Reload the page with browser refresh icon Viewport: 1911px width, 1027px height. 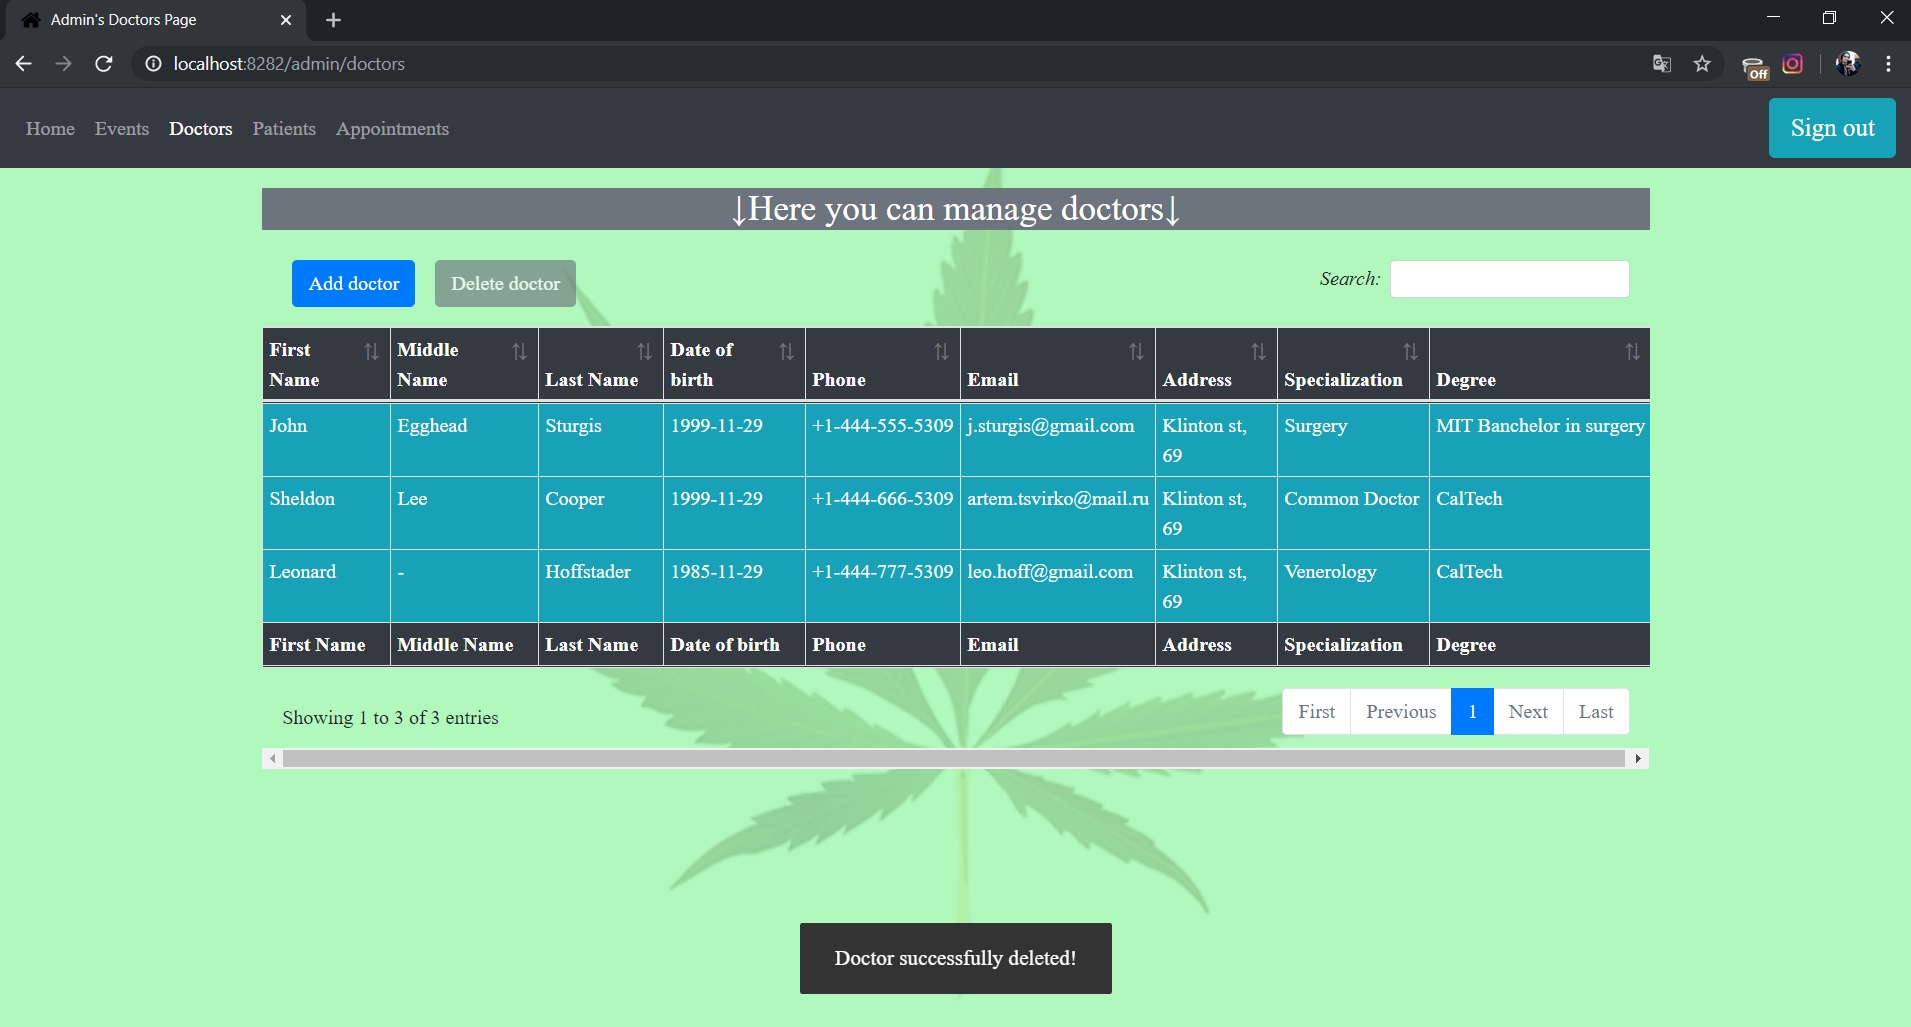[x=103, y=64]
